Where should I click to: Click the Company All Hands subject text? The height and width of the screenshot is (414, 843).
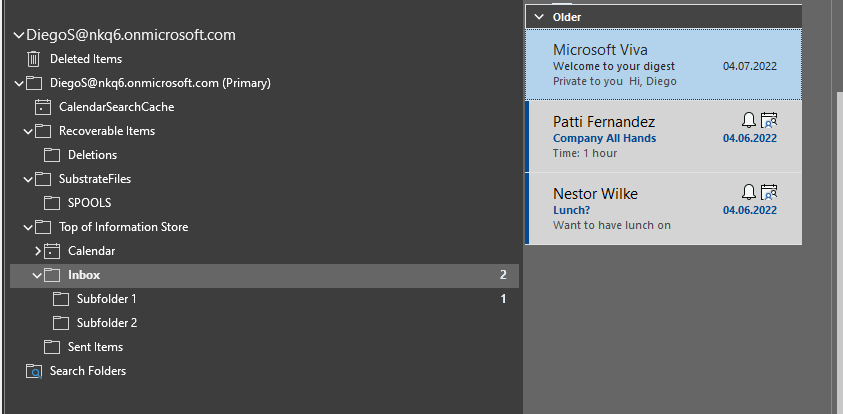604,138
